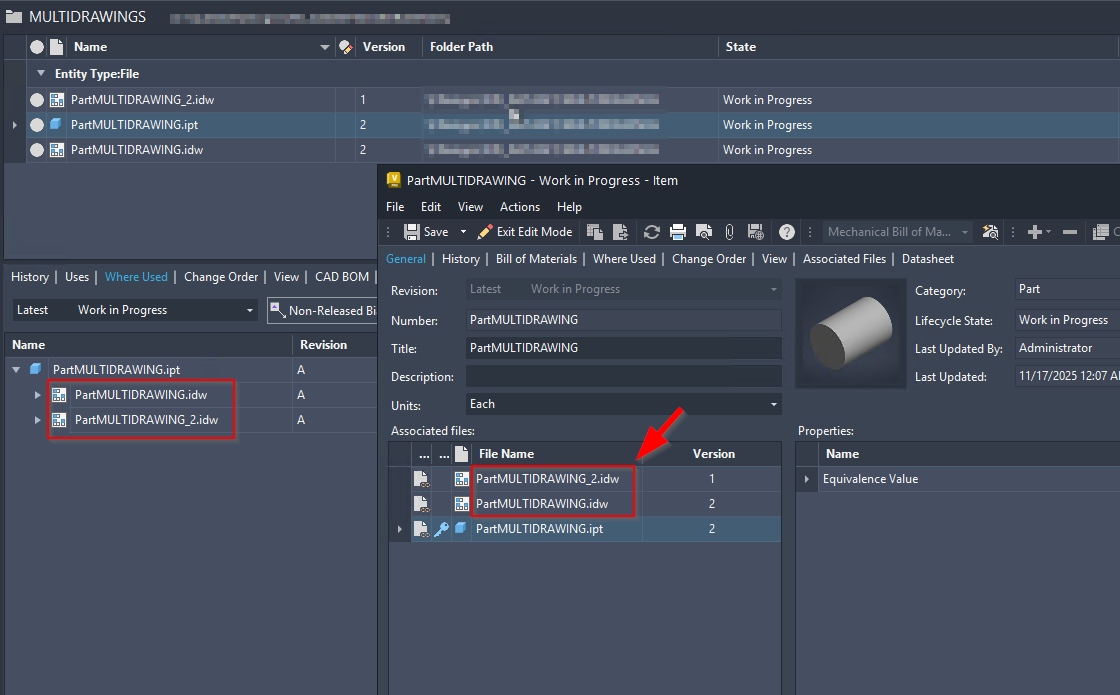Screen dimensions: 1120x695
Task: Click the linked file icon on PartMULTIDRAWING_2.idw row
Action: [x=421, y=479]
